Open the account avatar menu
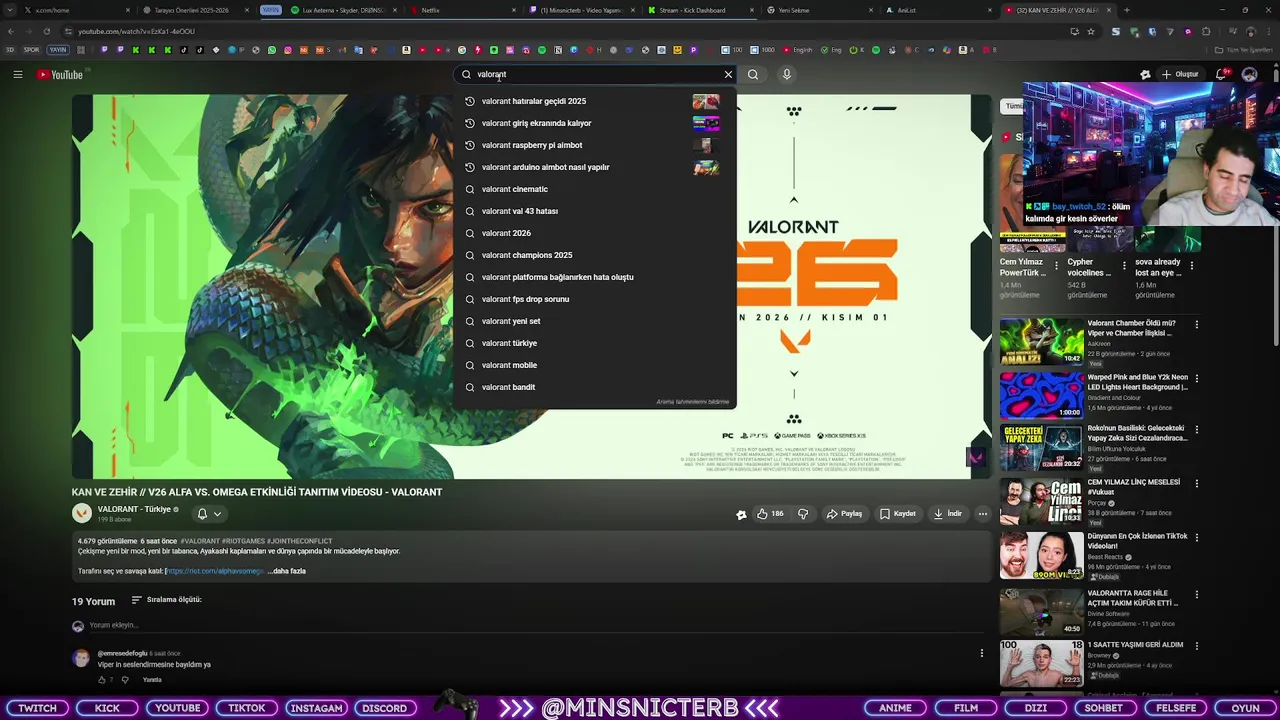1280x720 pixels. pos(1249,74)
